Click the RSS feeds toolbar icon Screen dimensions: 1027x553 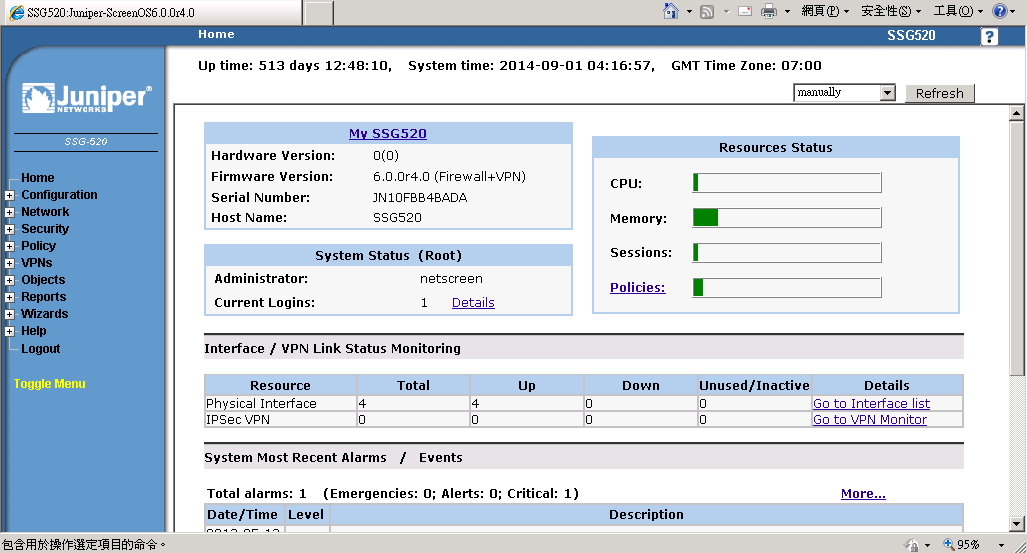[x=707, y=12]
